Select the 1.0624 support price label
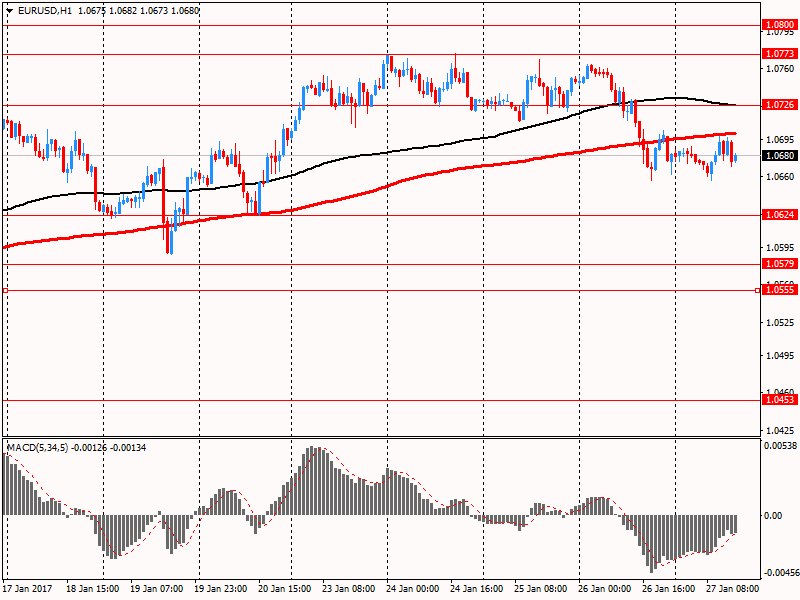Screen dimensions: 800x600 pos(779,215)
